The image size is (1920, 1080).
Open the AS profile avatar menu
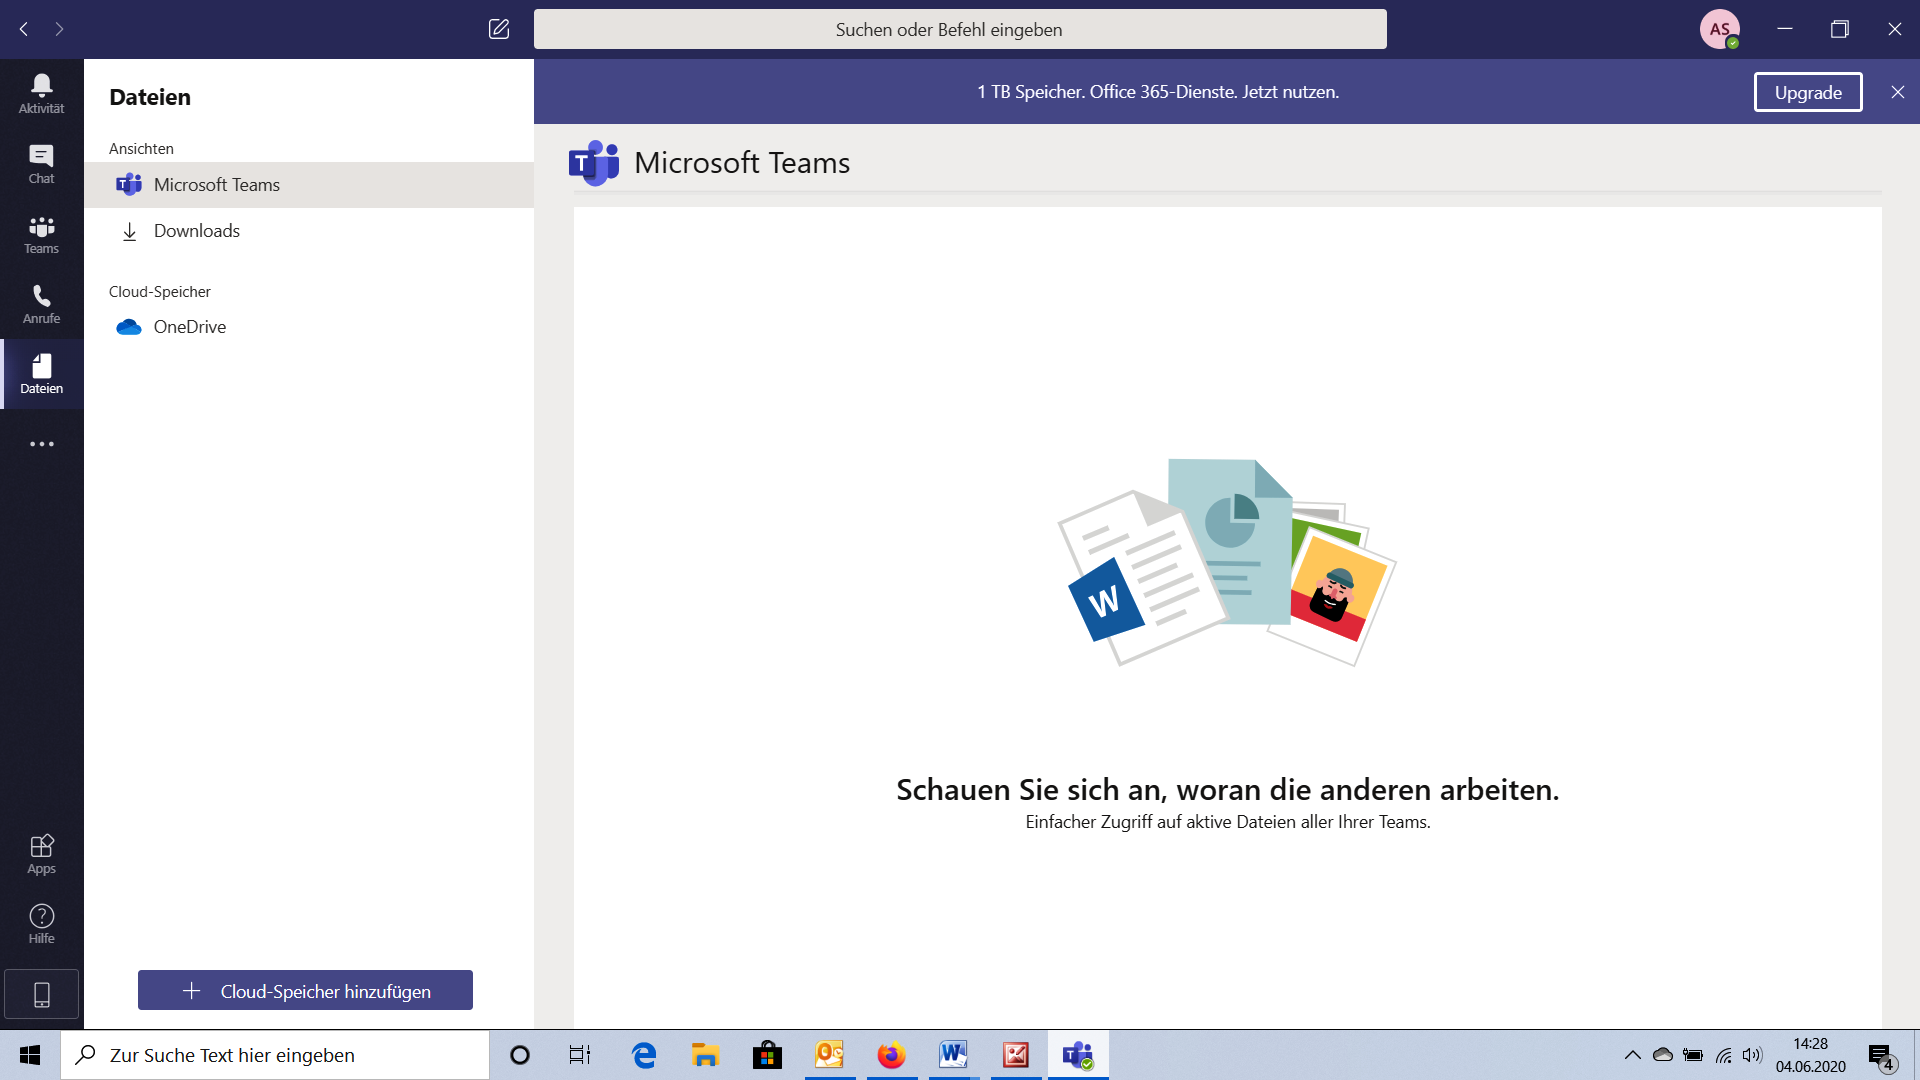pyautogui.click(x=1719, y=29)
